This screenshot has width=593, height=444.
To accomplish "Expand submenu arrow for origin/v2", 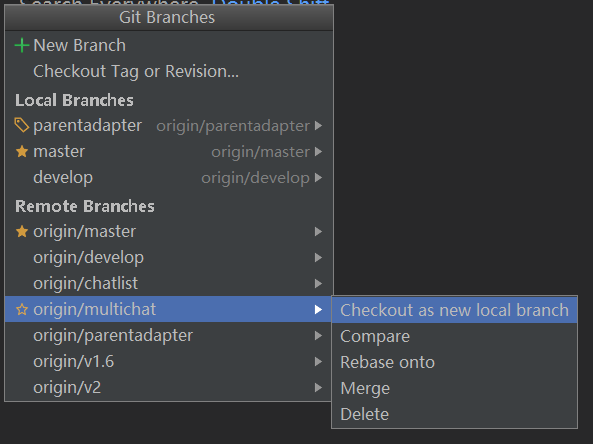I will click(318, 388).
